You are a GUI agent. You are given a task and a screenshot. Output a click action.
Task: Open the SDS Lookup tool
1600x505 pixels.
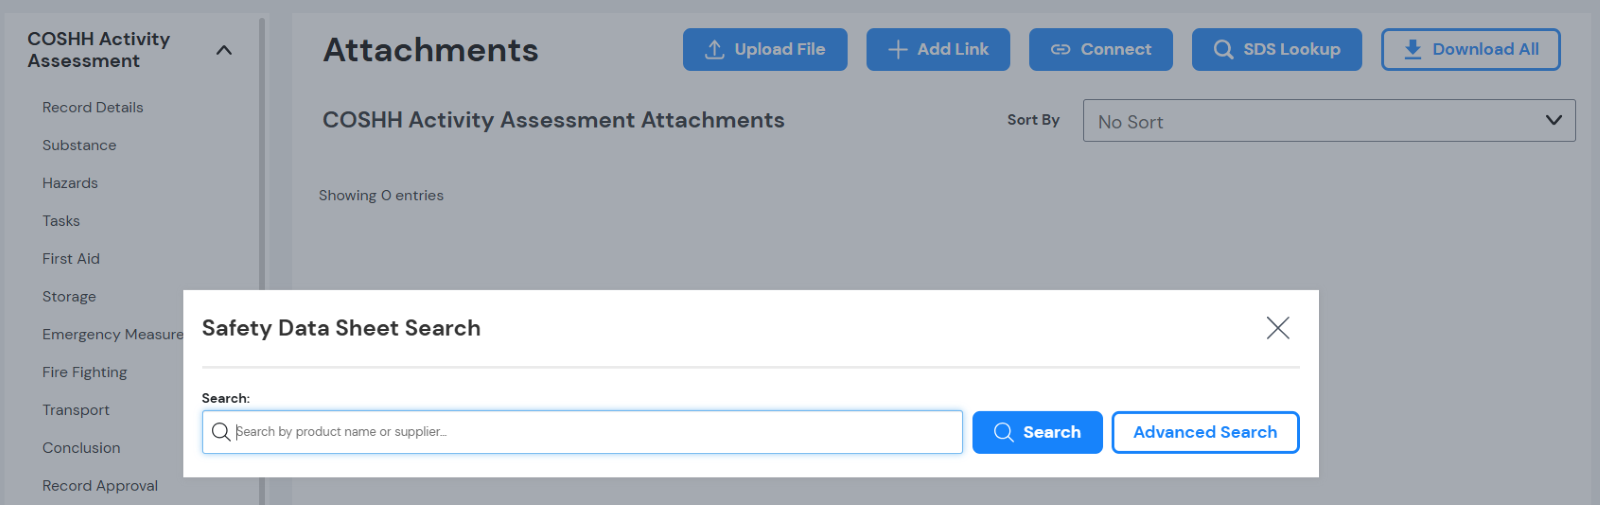click(1276, 49)
